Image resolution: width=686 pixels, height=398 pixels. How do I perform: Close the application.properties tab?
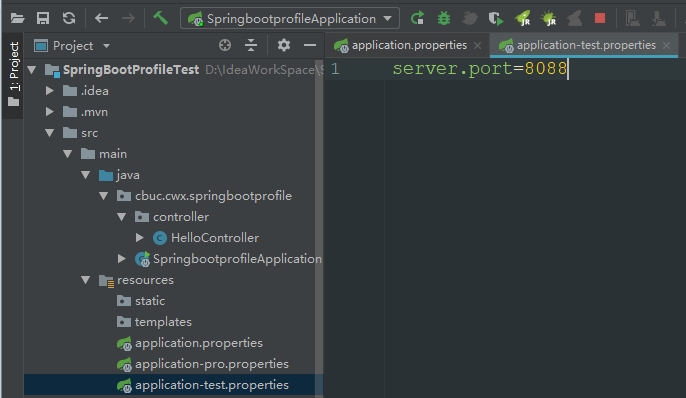tap(477, 45)
